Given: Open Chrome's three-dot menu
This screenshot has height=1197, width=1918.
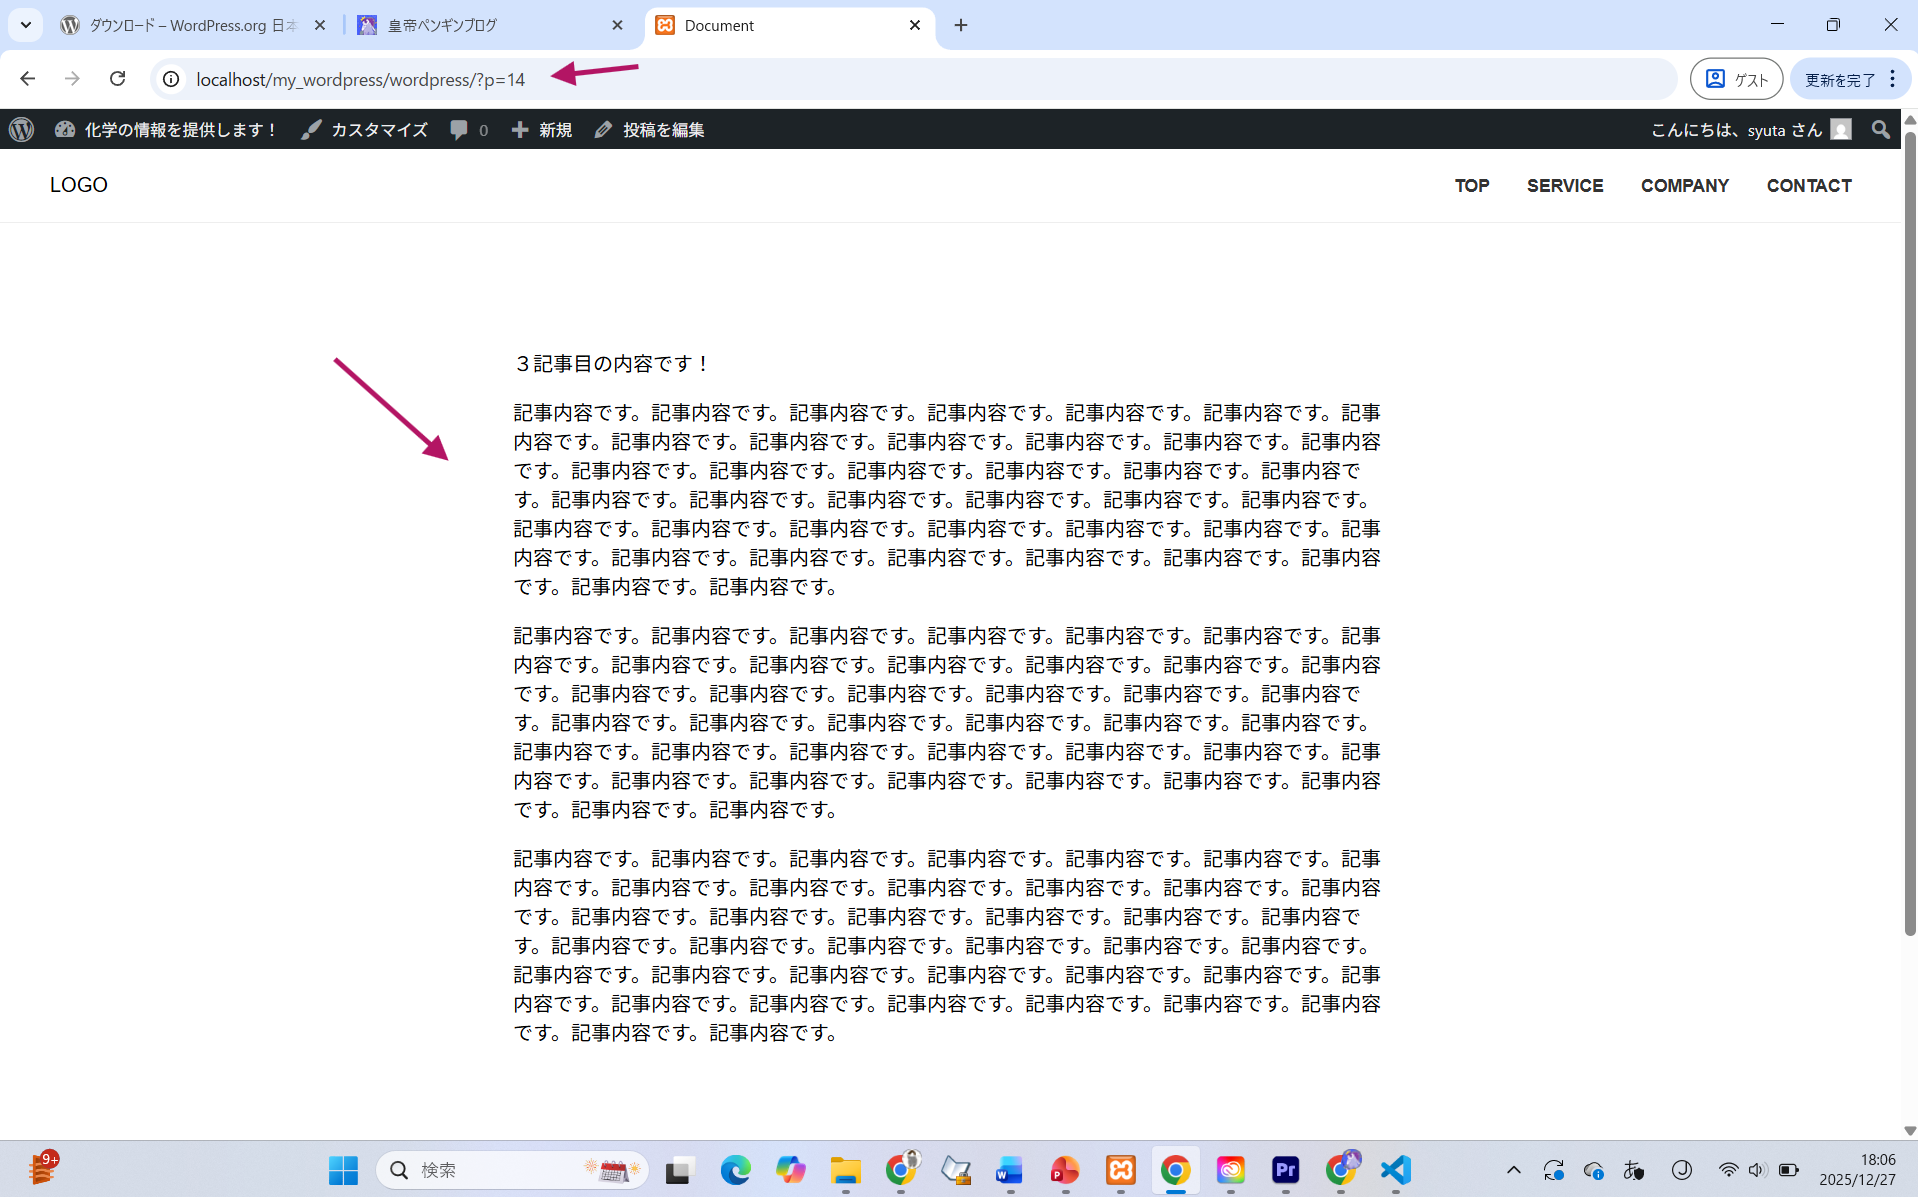Looking at the screenshot, I should tap(1892, 79).
